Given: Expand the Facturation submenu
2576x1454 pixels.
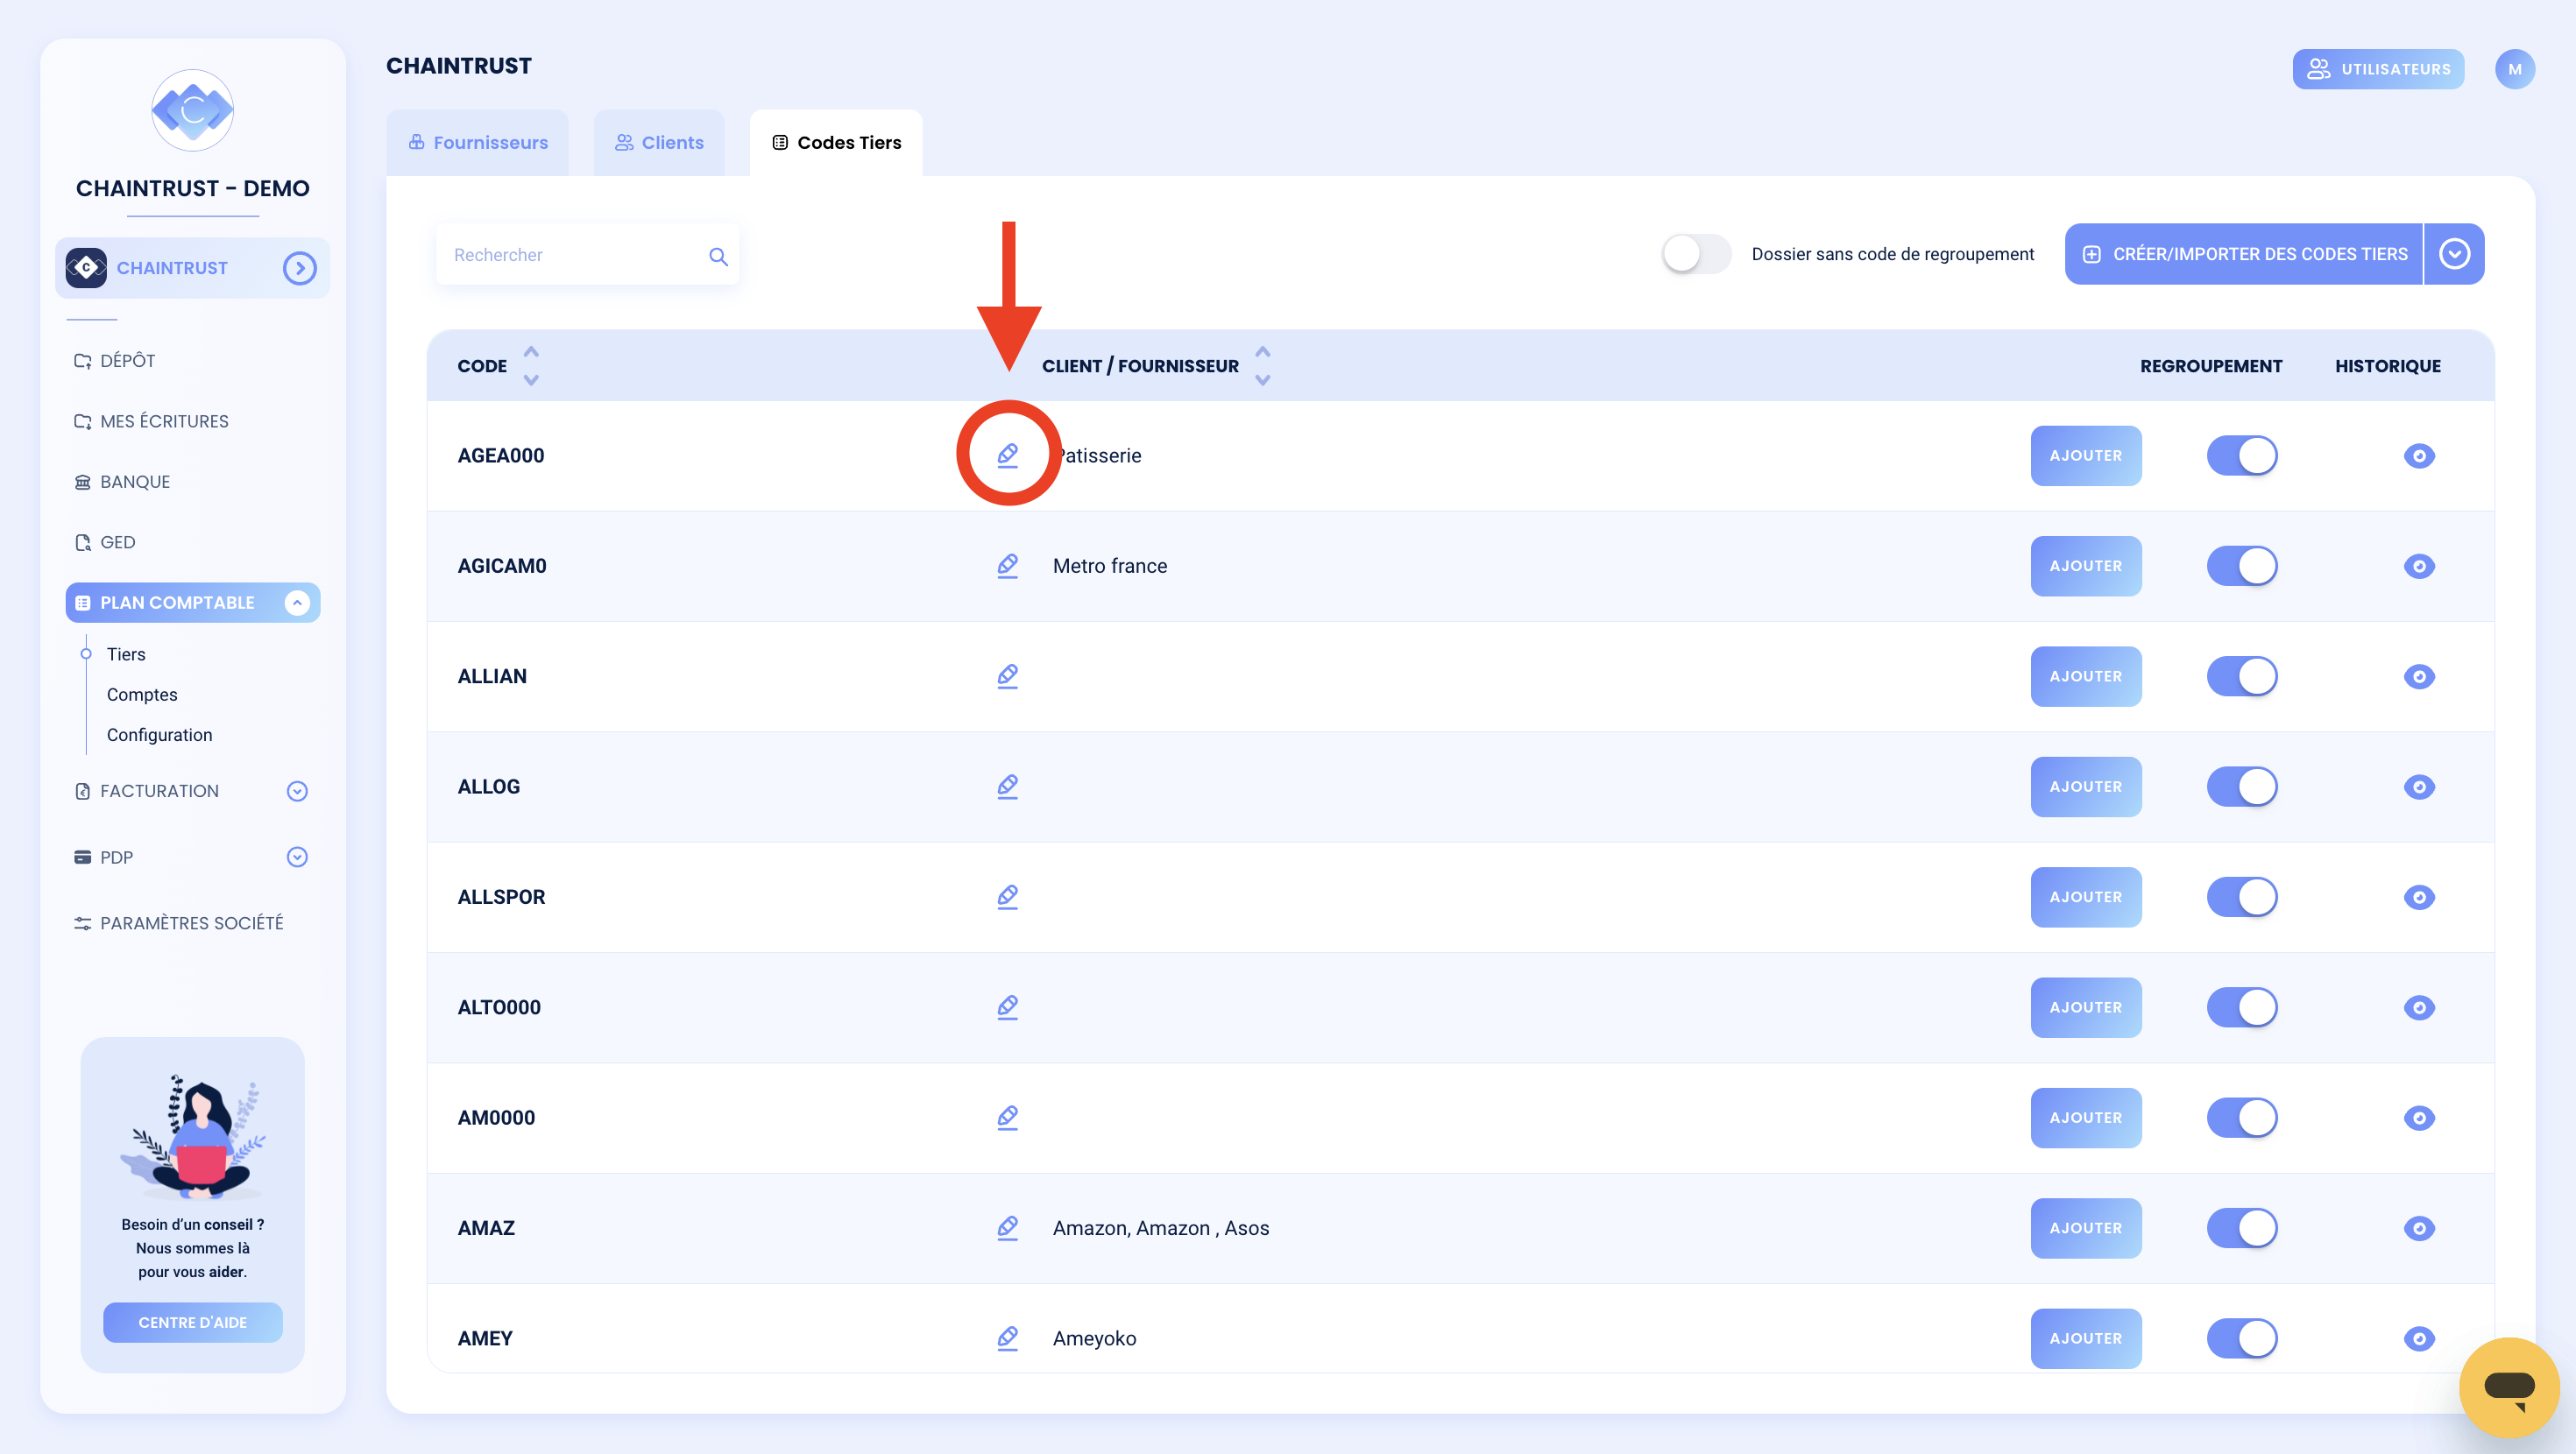Looking at the screenshot, I should [x=297, y=791].
